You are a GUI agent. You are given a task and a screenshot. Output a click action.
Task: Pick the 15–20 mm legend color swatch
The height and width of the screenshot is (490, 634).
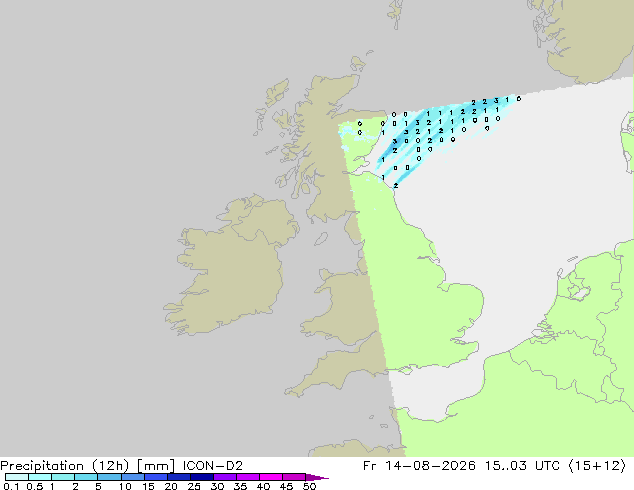[x=156, y=477]
